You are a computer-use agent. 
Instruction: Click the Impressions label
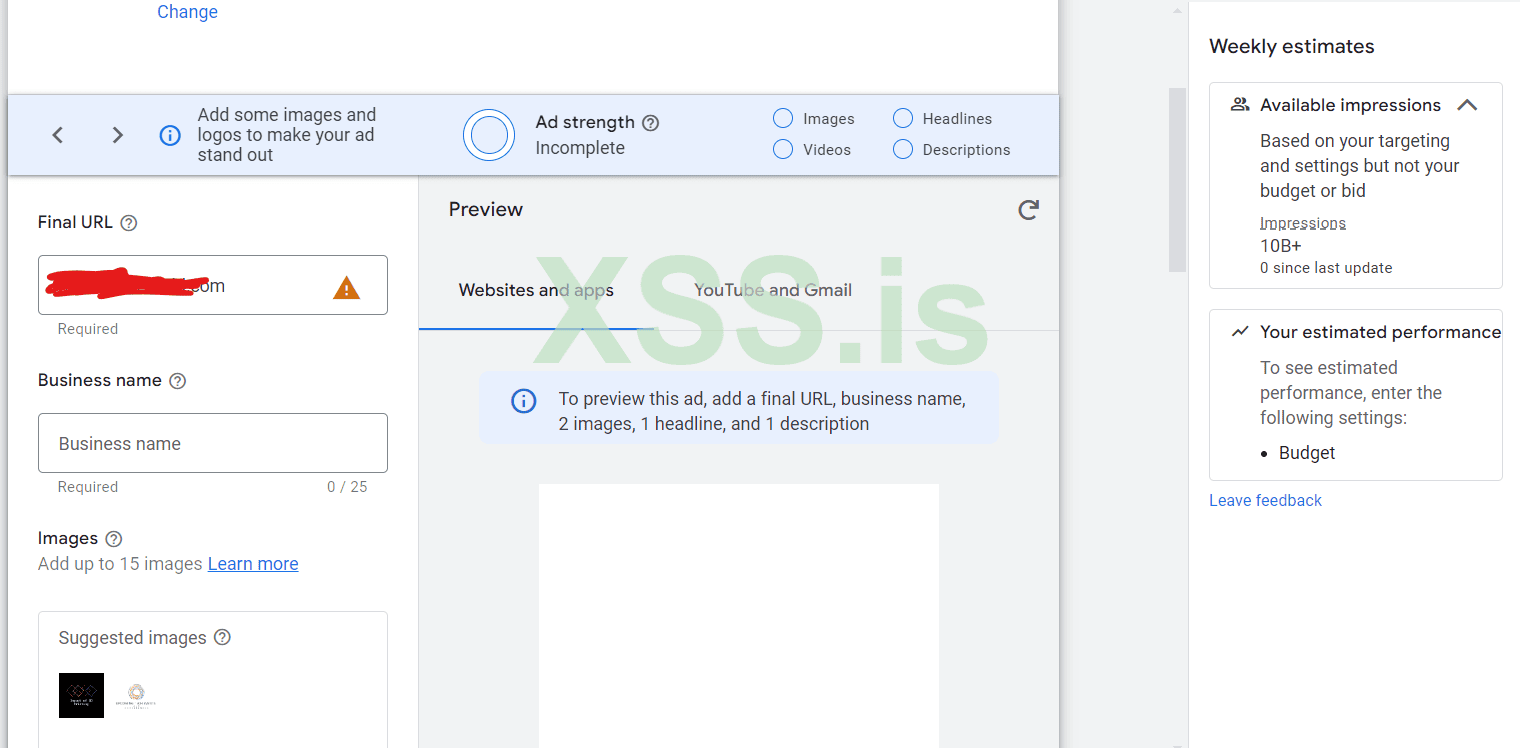1303,223
